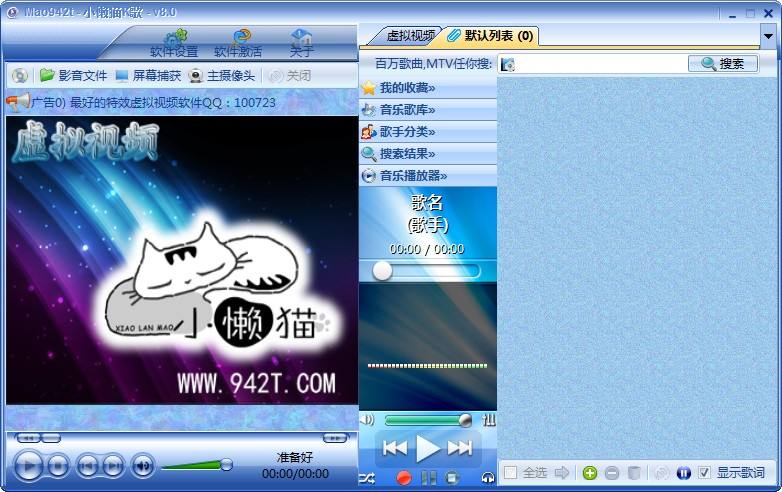Switch to the 虚拟视频 tab
The height and width of the screenshot is (492, 782).
(410, 35)
